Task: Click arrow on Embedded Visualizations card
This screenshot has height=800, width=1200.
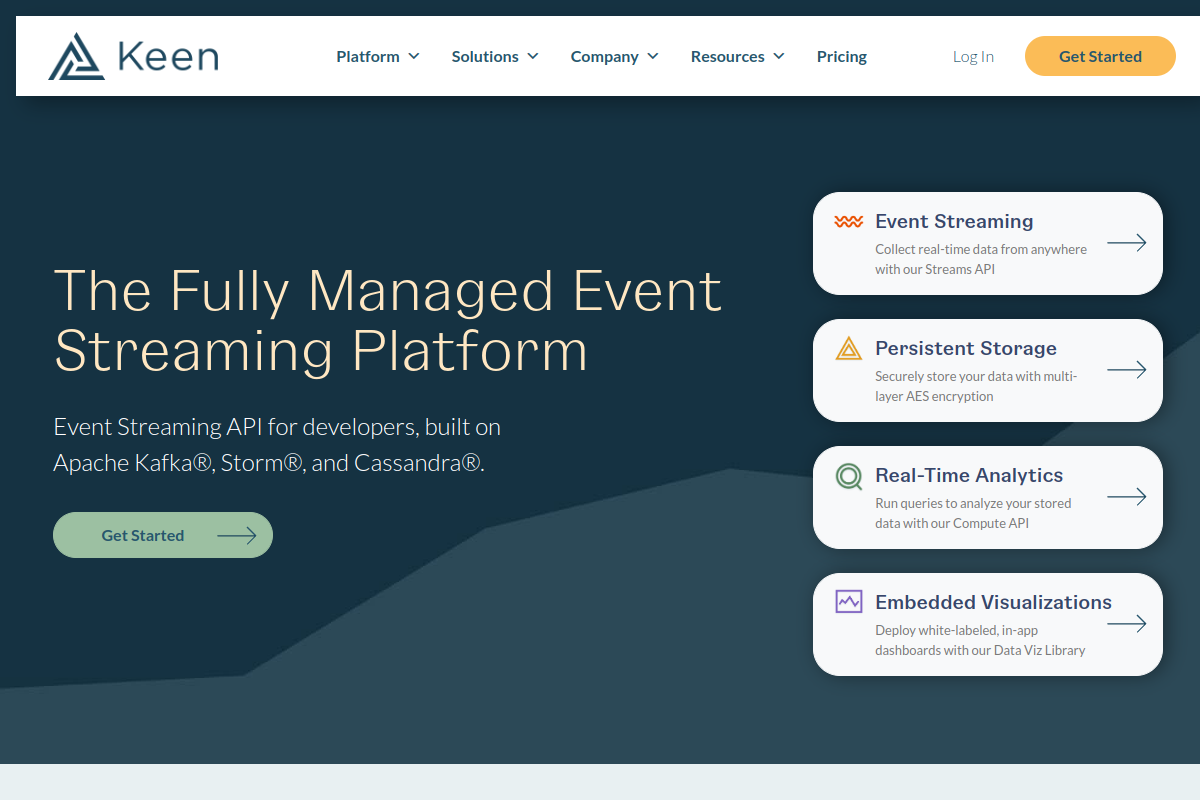Action: [1126, 624]
